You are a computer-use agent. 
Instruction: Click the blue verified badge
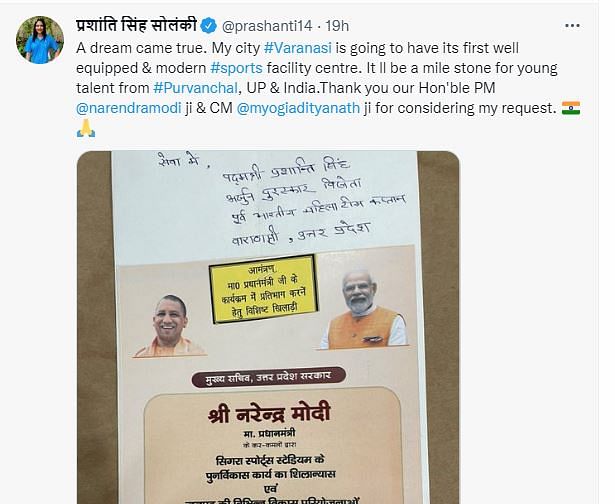pyautogui.click(x=209, y=26)
